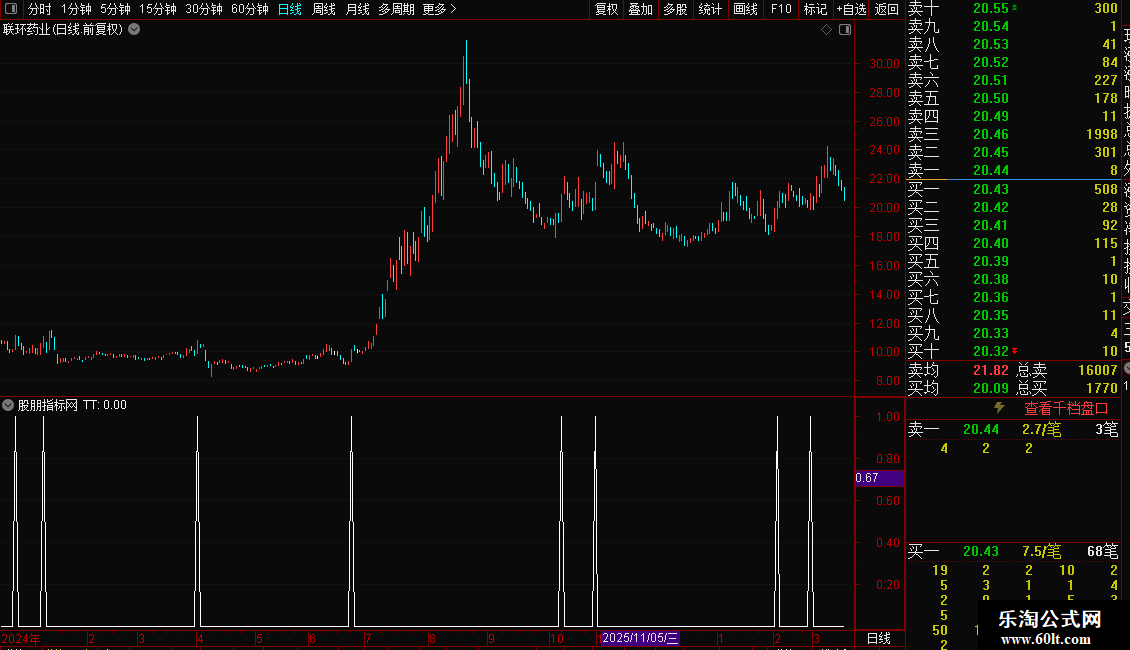Viewport: 1130px width, 650px height.
Task: Click 卖三 volume 1998
Action: [1102, 134]
